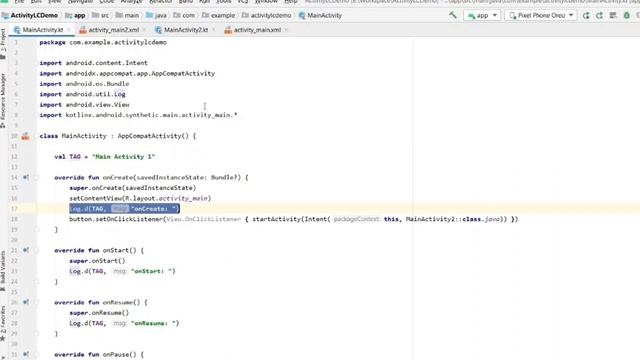Viewport: 640px width, 360px height.
Task: Click the import android.content.Intent line
Action: pyautogui.click(x=93, y=63)
